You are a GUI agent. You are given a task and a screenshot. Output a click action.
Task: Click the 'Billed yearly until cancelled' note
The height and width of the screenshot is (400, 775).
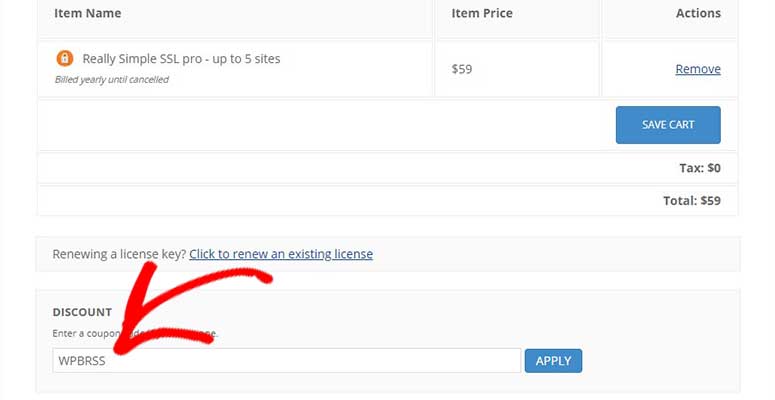(112, 80)
